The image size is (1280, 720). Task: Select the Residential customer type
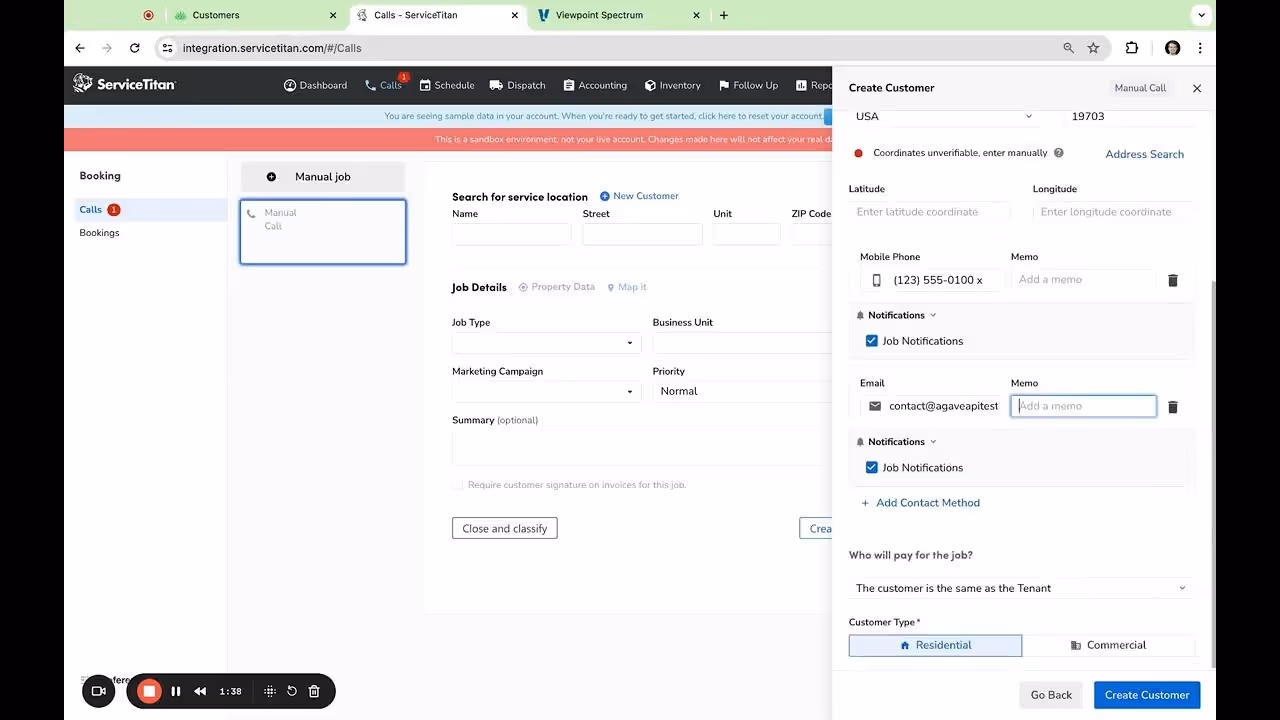935,645
